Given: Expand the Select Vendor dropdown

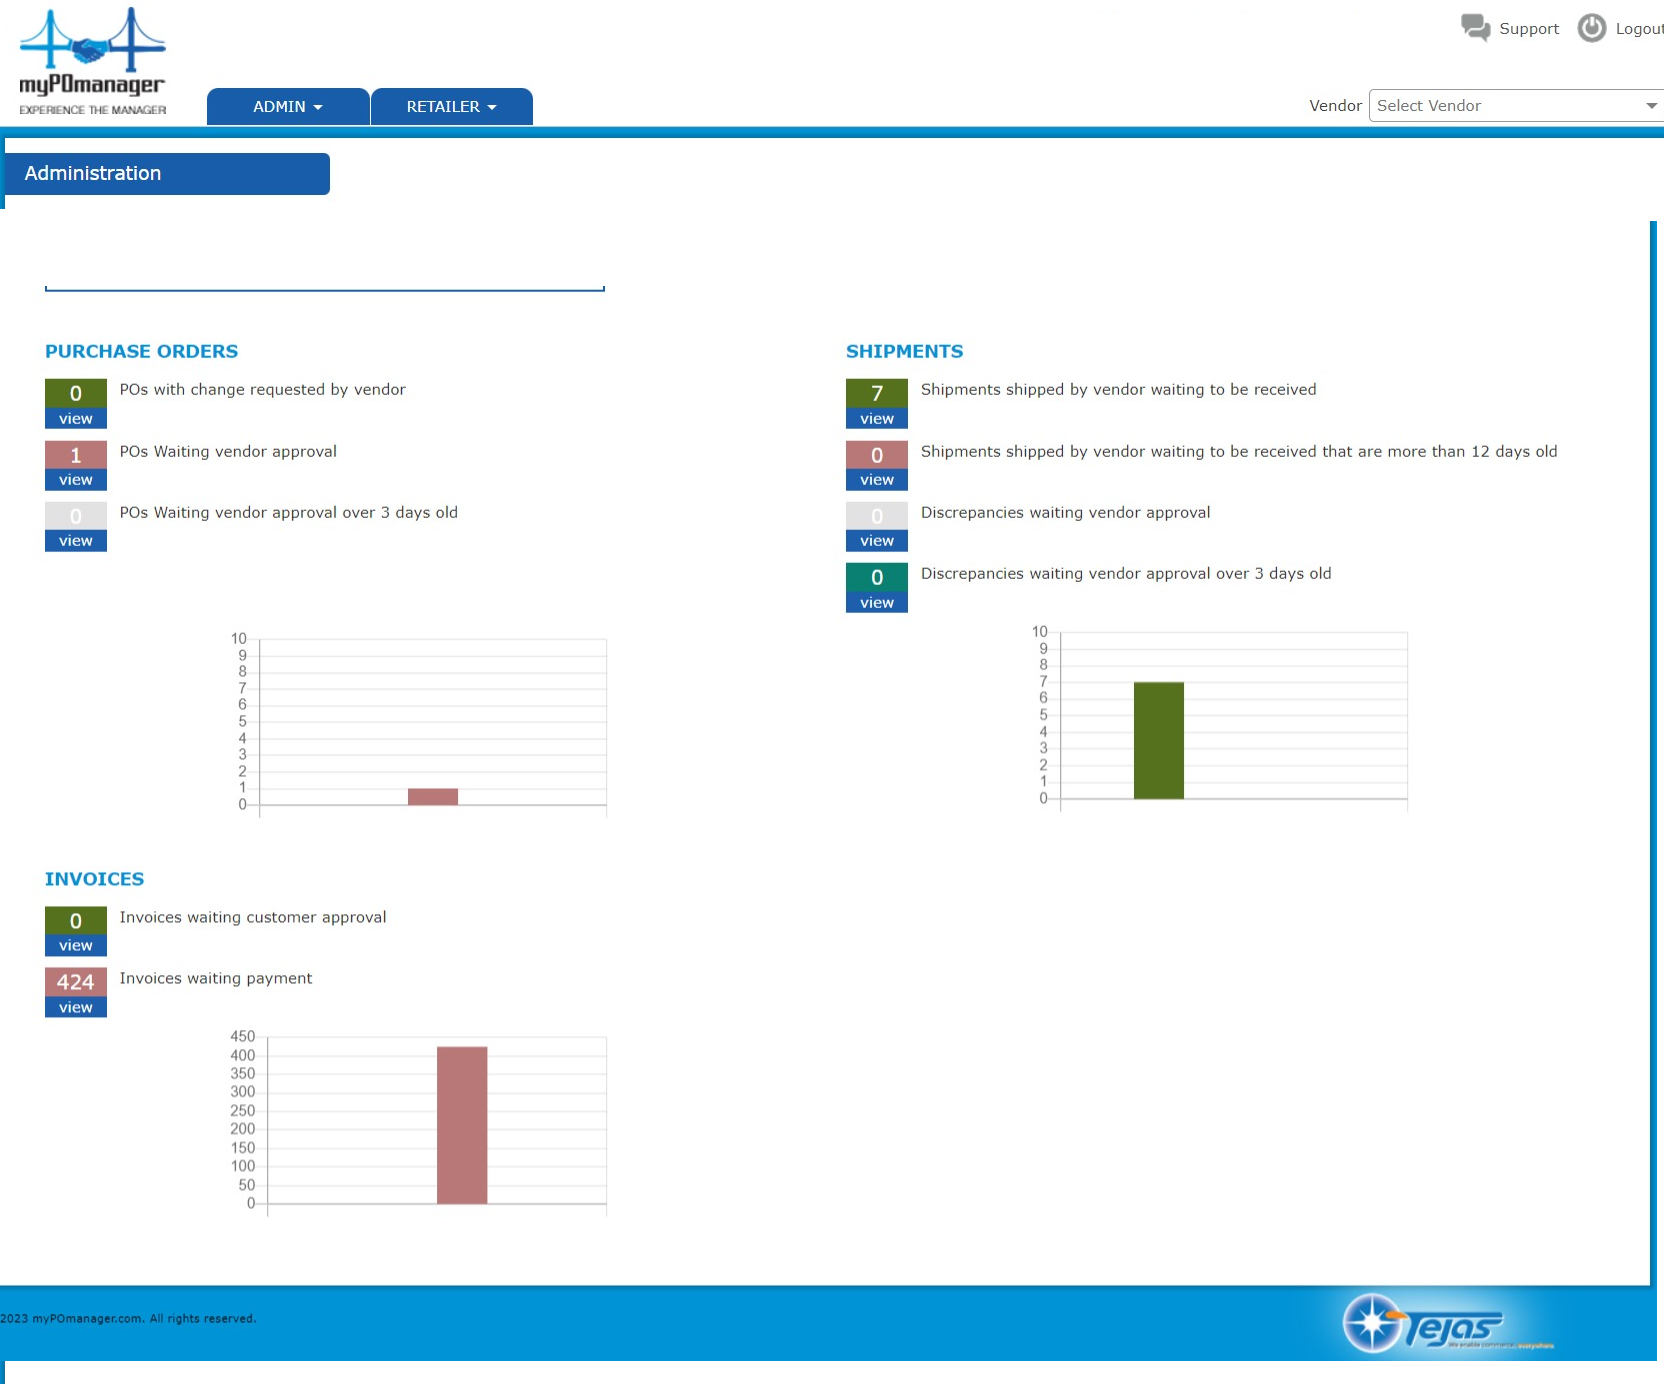Looking at the screenshot, I should coord(1648,105).
